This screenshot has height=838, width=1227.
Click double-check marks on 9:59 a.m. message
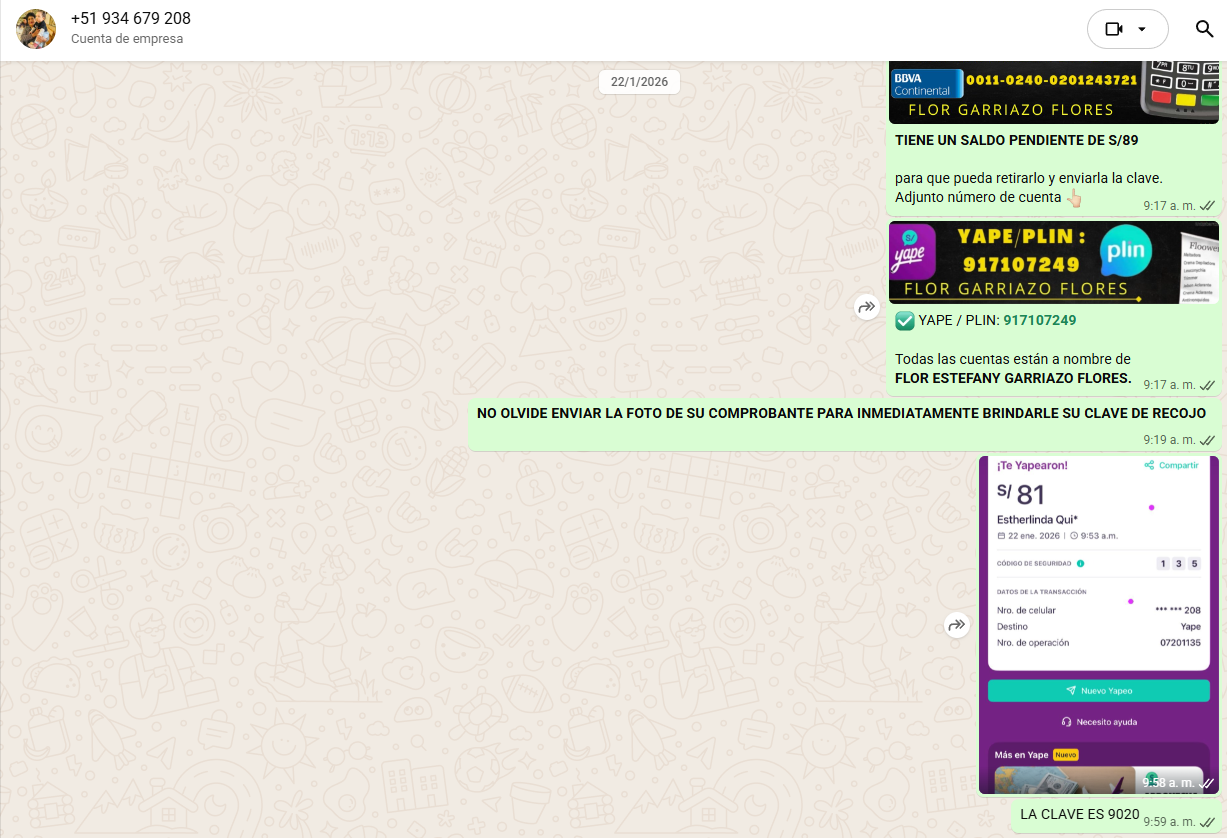(x=1207, y=822)
